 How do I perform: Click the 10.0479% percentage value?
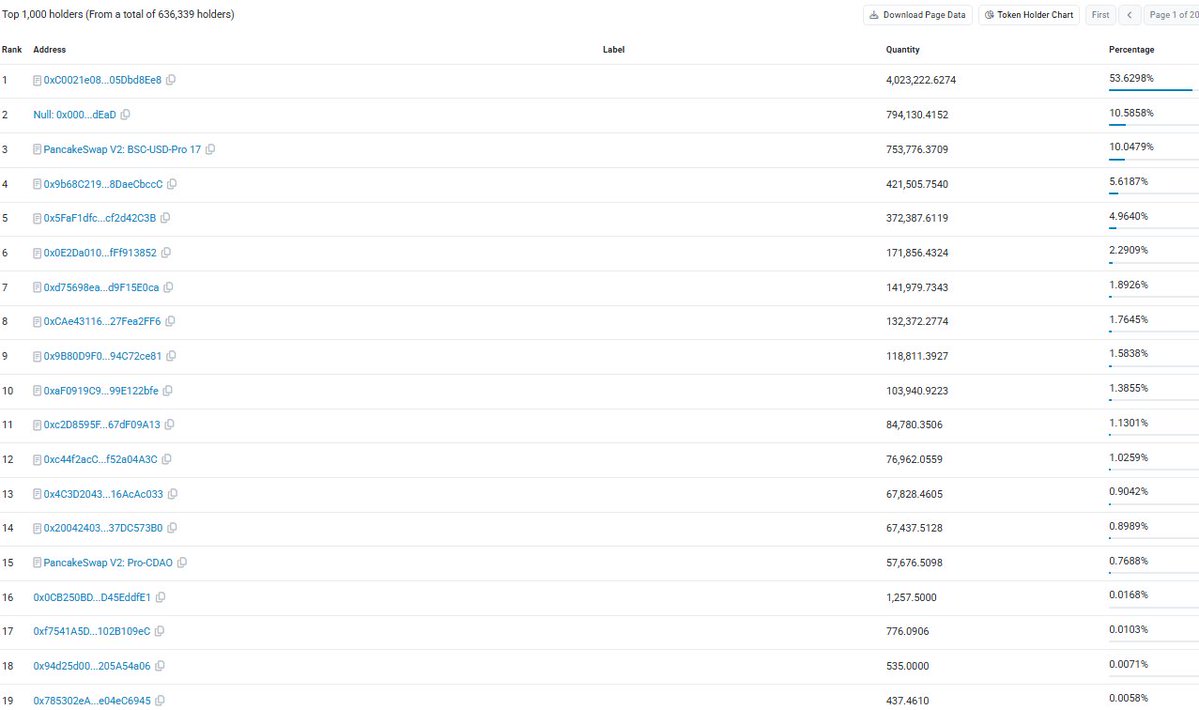[x=1131, y=147]
